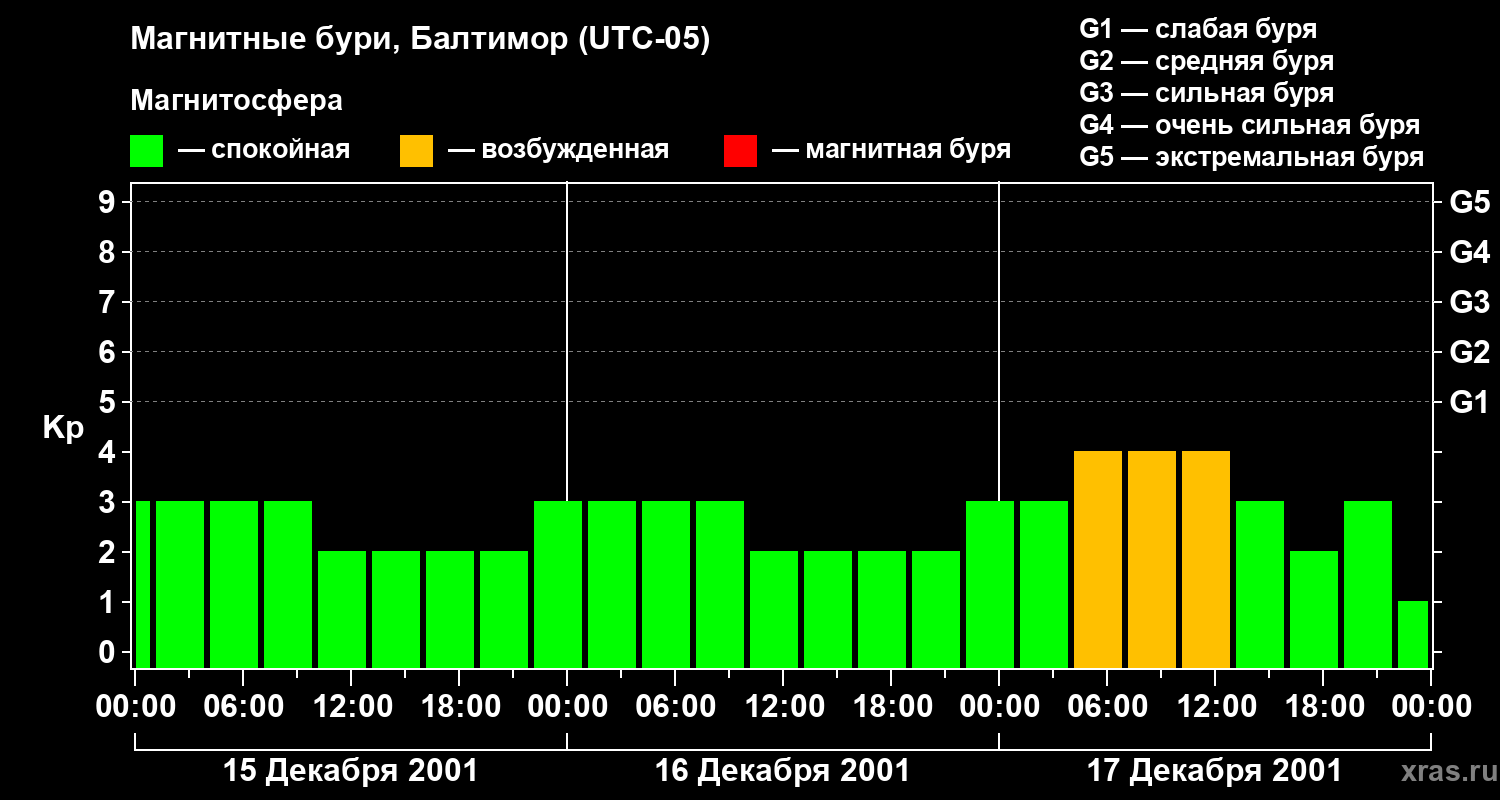Click the 'G5 — экстремальная буря' legend line
Screen dimensions: 1500x800
1251,157
